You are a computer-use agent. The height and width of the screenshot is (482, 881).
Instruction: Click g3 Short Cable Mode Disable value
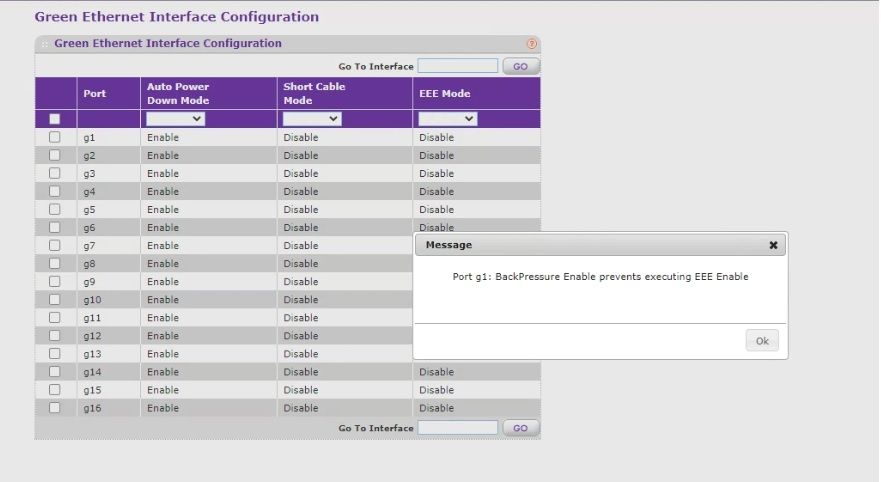[301, 173]
